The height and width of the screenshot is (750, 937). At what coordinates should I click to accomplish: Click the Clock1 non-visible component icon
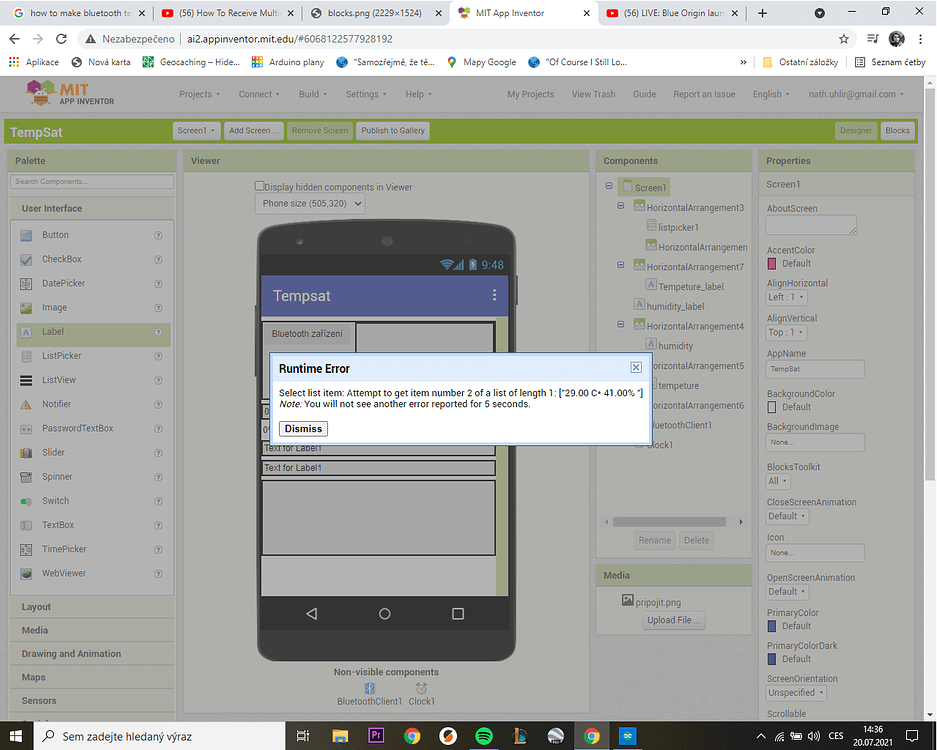pos(421,688)
